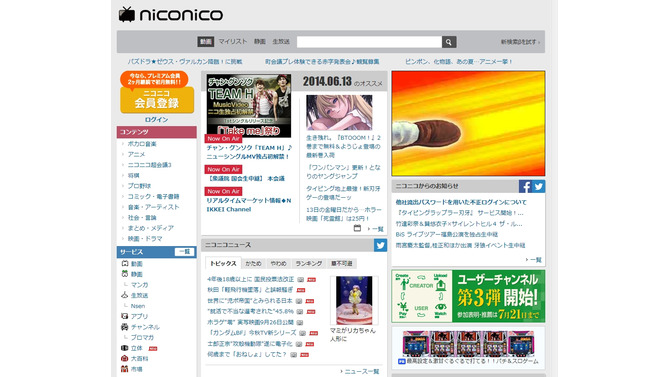Click the 新検索βを試す link
The width and height of the screenshot is (670, 377).
click(520, 42)
